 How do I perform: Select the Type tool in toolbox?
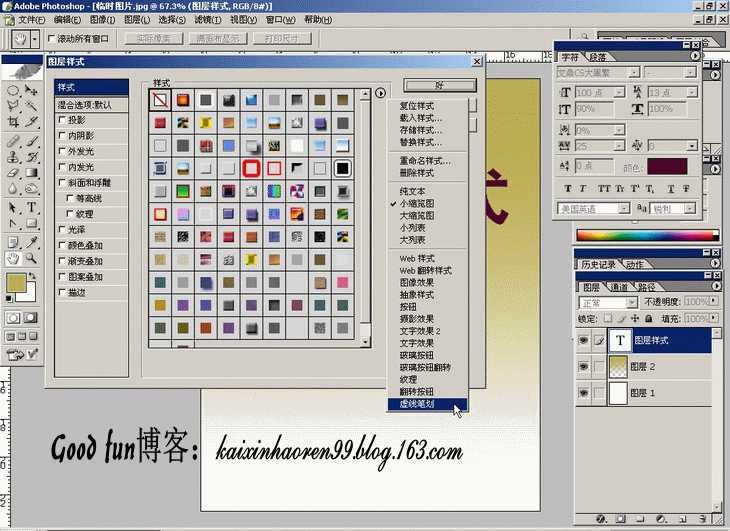click(x=31, y=208)
